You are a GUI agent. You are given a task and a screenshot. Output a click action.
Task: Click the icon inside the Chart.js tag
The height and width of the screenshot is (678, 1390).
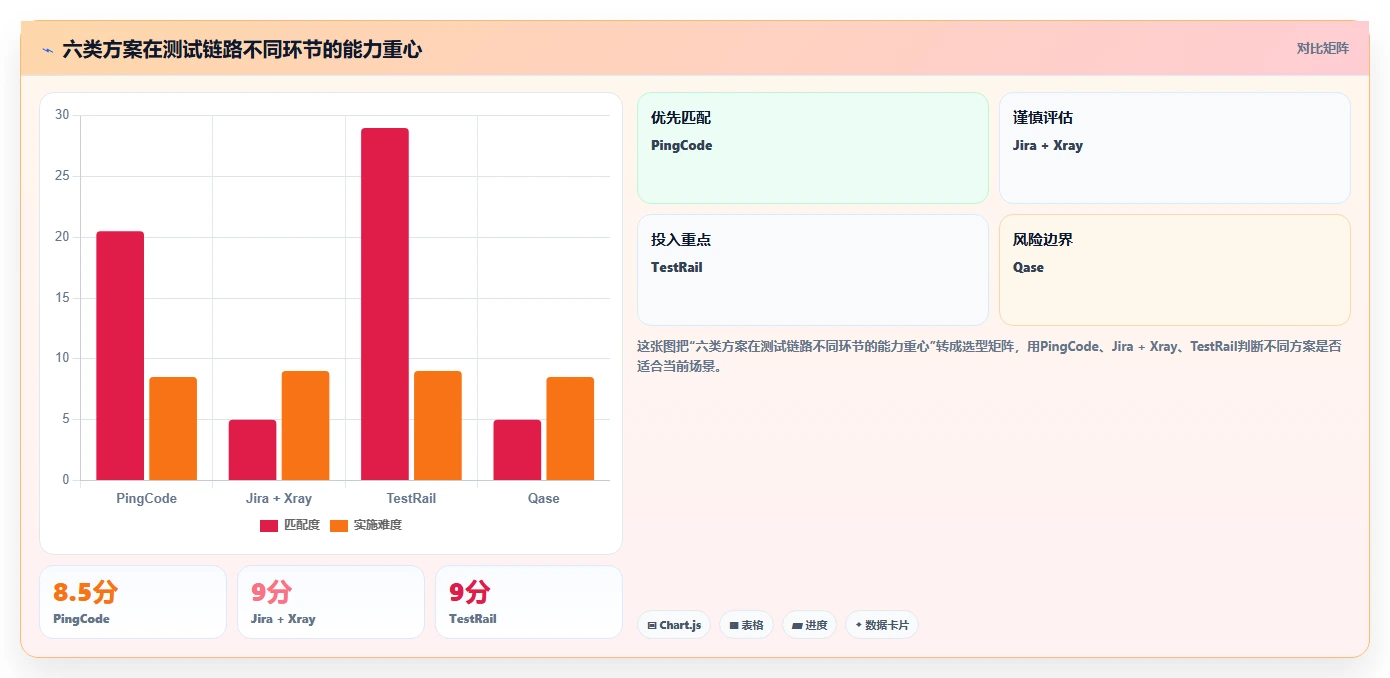[652, 625]
